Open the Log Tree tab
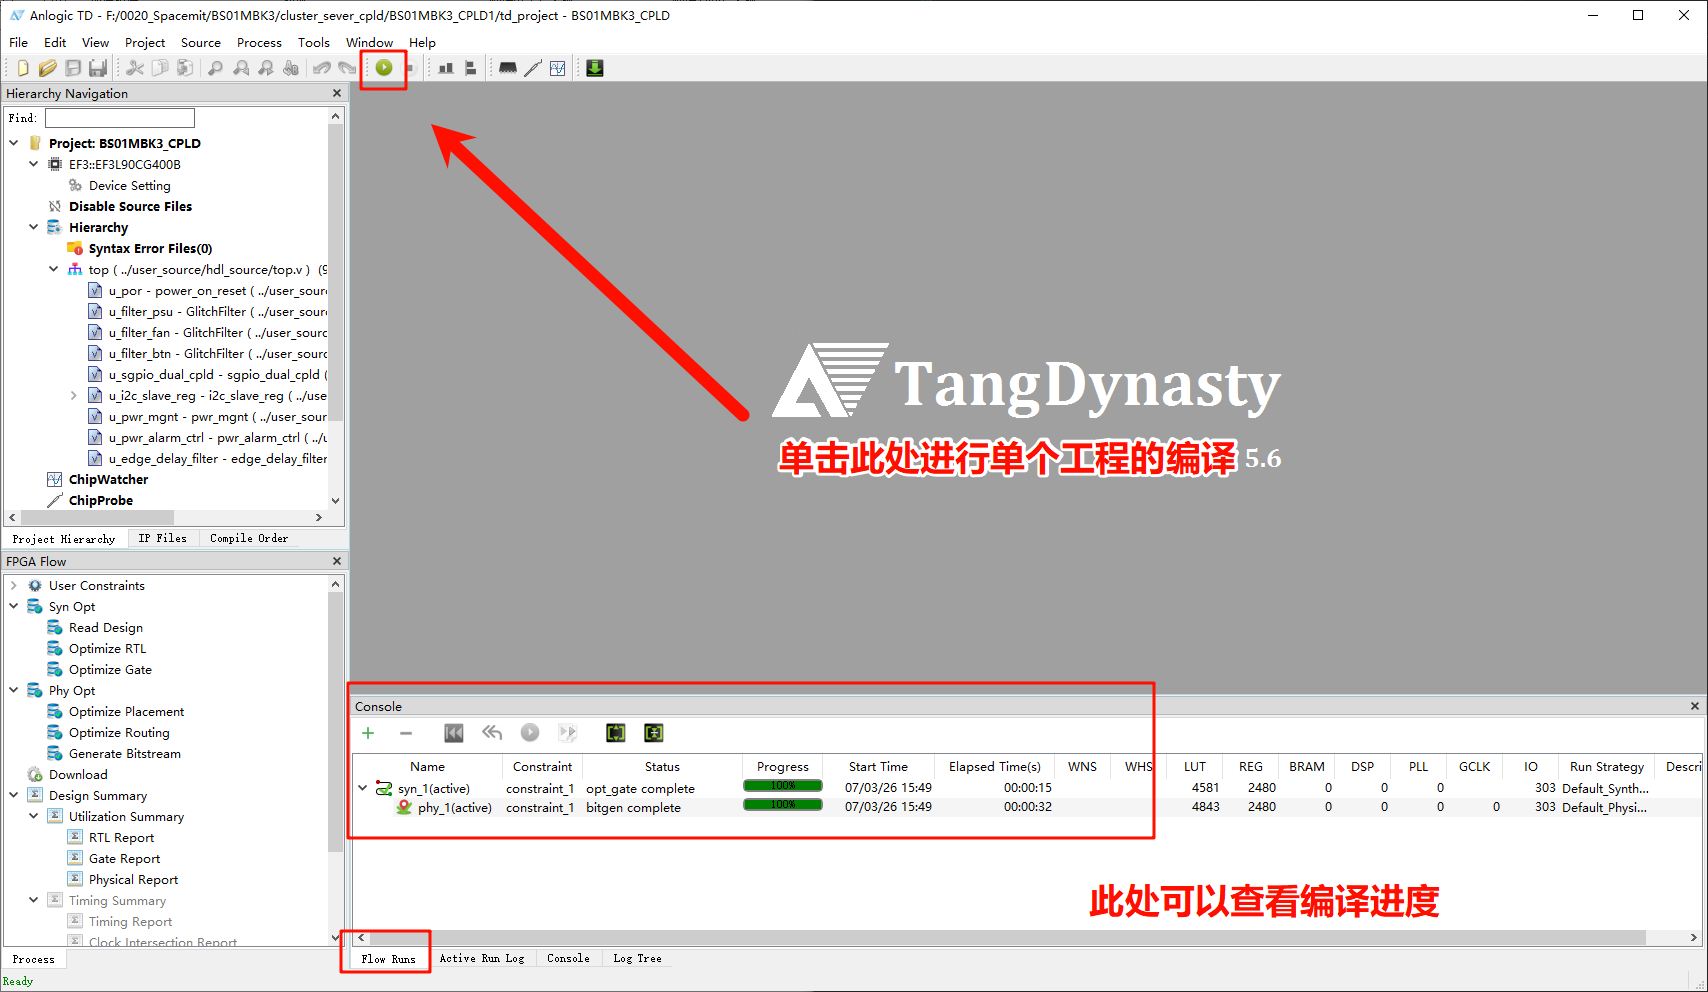The image size is (1708, 992). pyautogui.click(x=637, y=958)
